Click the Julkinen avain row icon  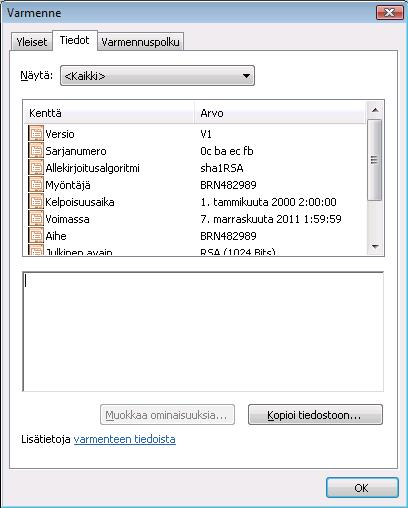(36, 250)
